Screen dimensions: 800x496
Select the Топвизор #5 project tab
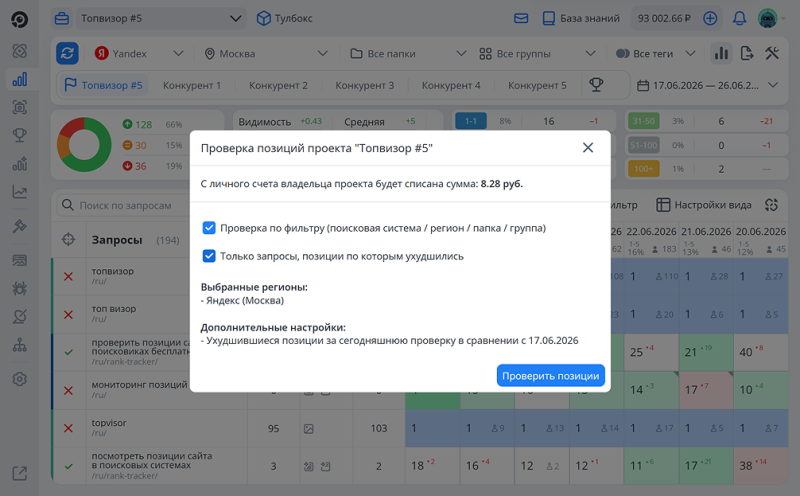pos(103,85)
